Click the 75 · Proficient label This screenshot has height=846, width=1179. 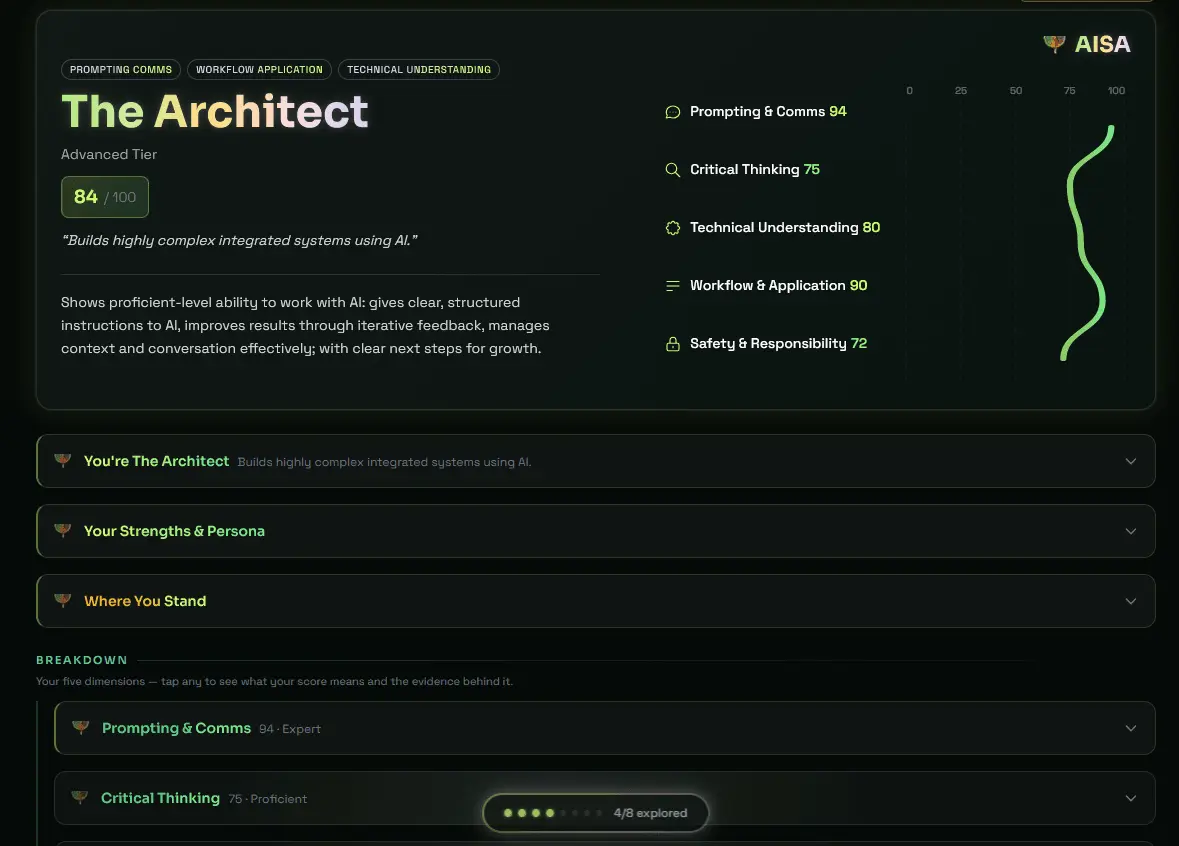268,799
